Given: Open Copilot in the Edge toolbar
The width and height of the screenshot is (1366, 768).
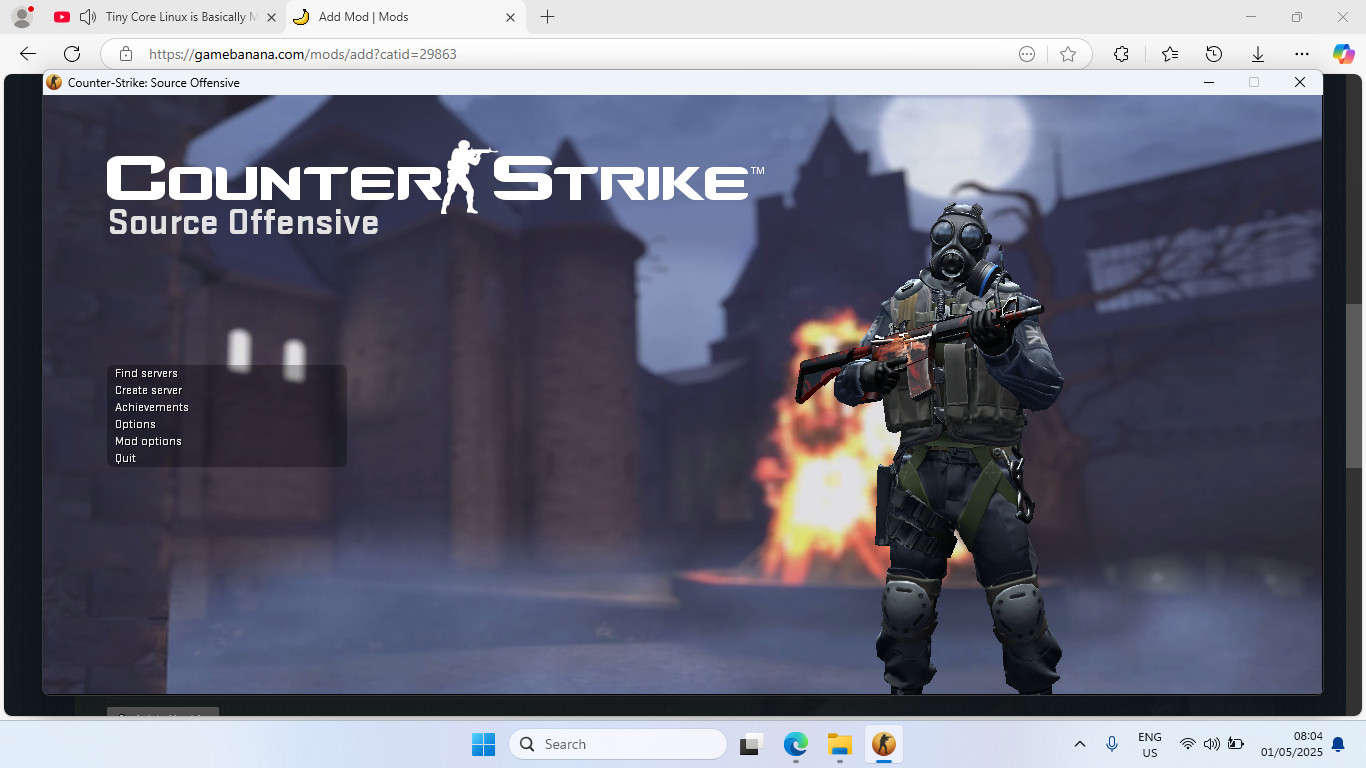Looking at the screenshot, I should click(x=1343, y=54).
